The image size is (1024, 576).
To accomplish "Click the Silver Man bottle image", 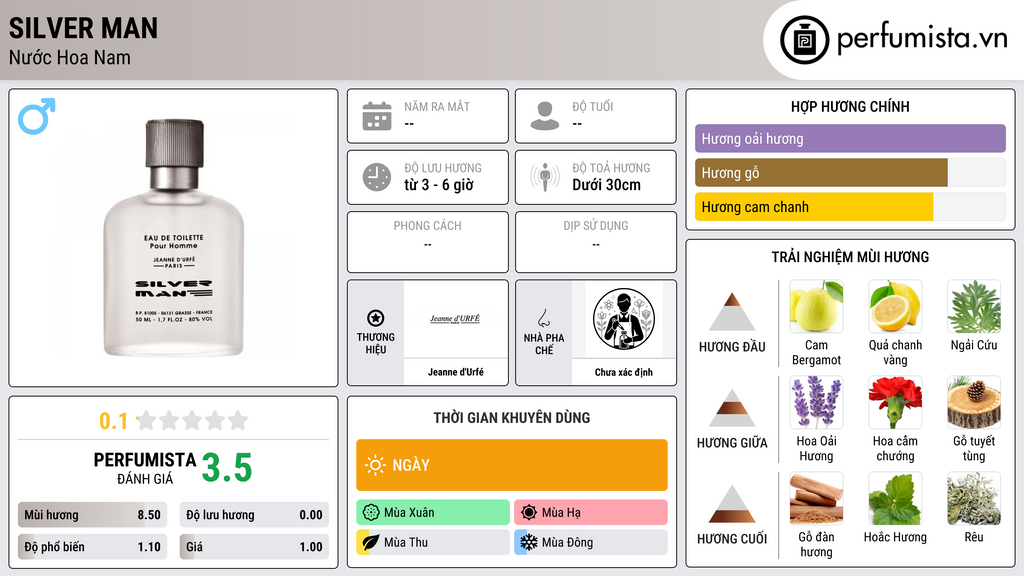I will [174, 238].
